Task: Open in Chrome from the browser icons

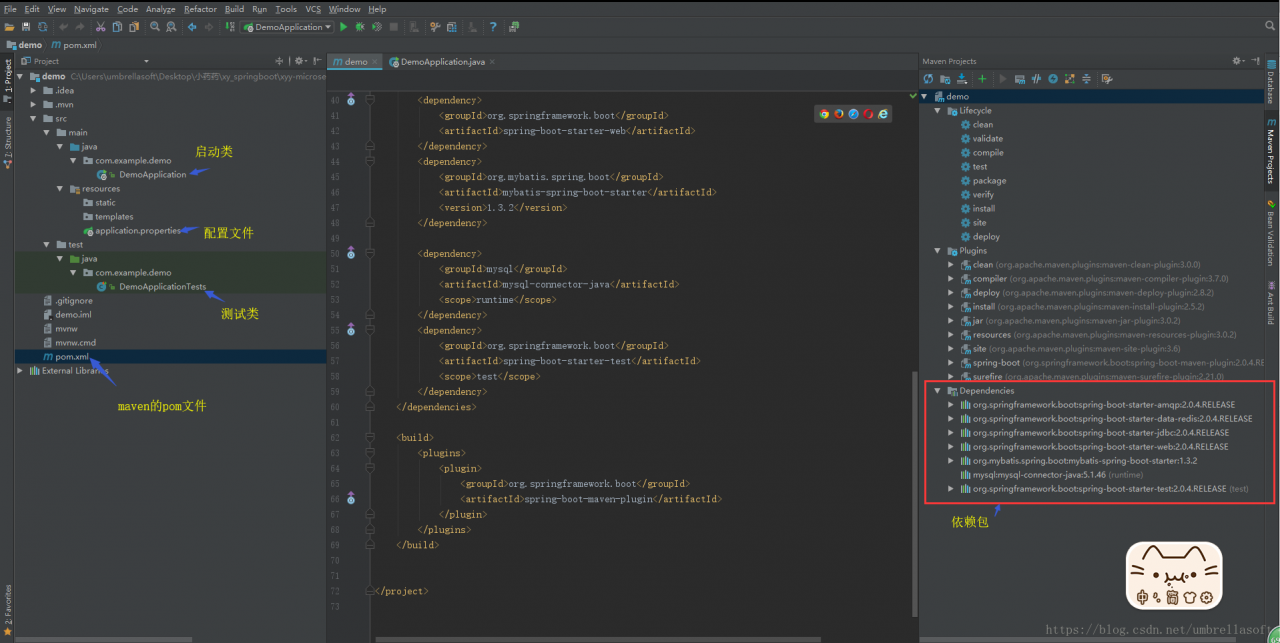Action: tap(825, 114)
